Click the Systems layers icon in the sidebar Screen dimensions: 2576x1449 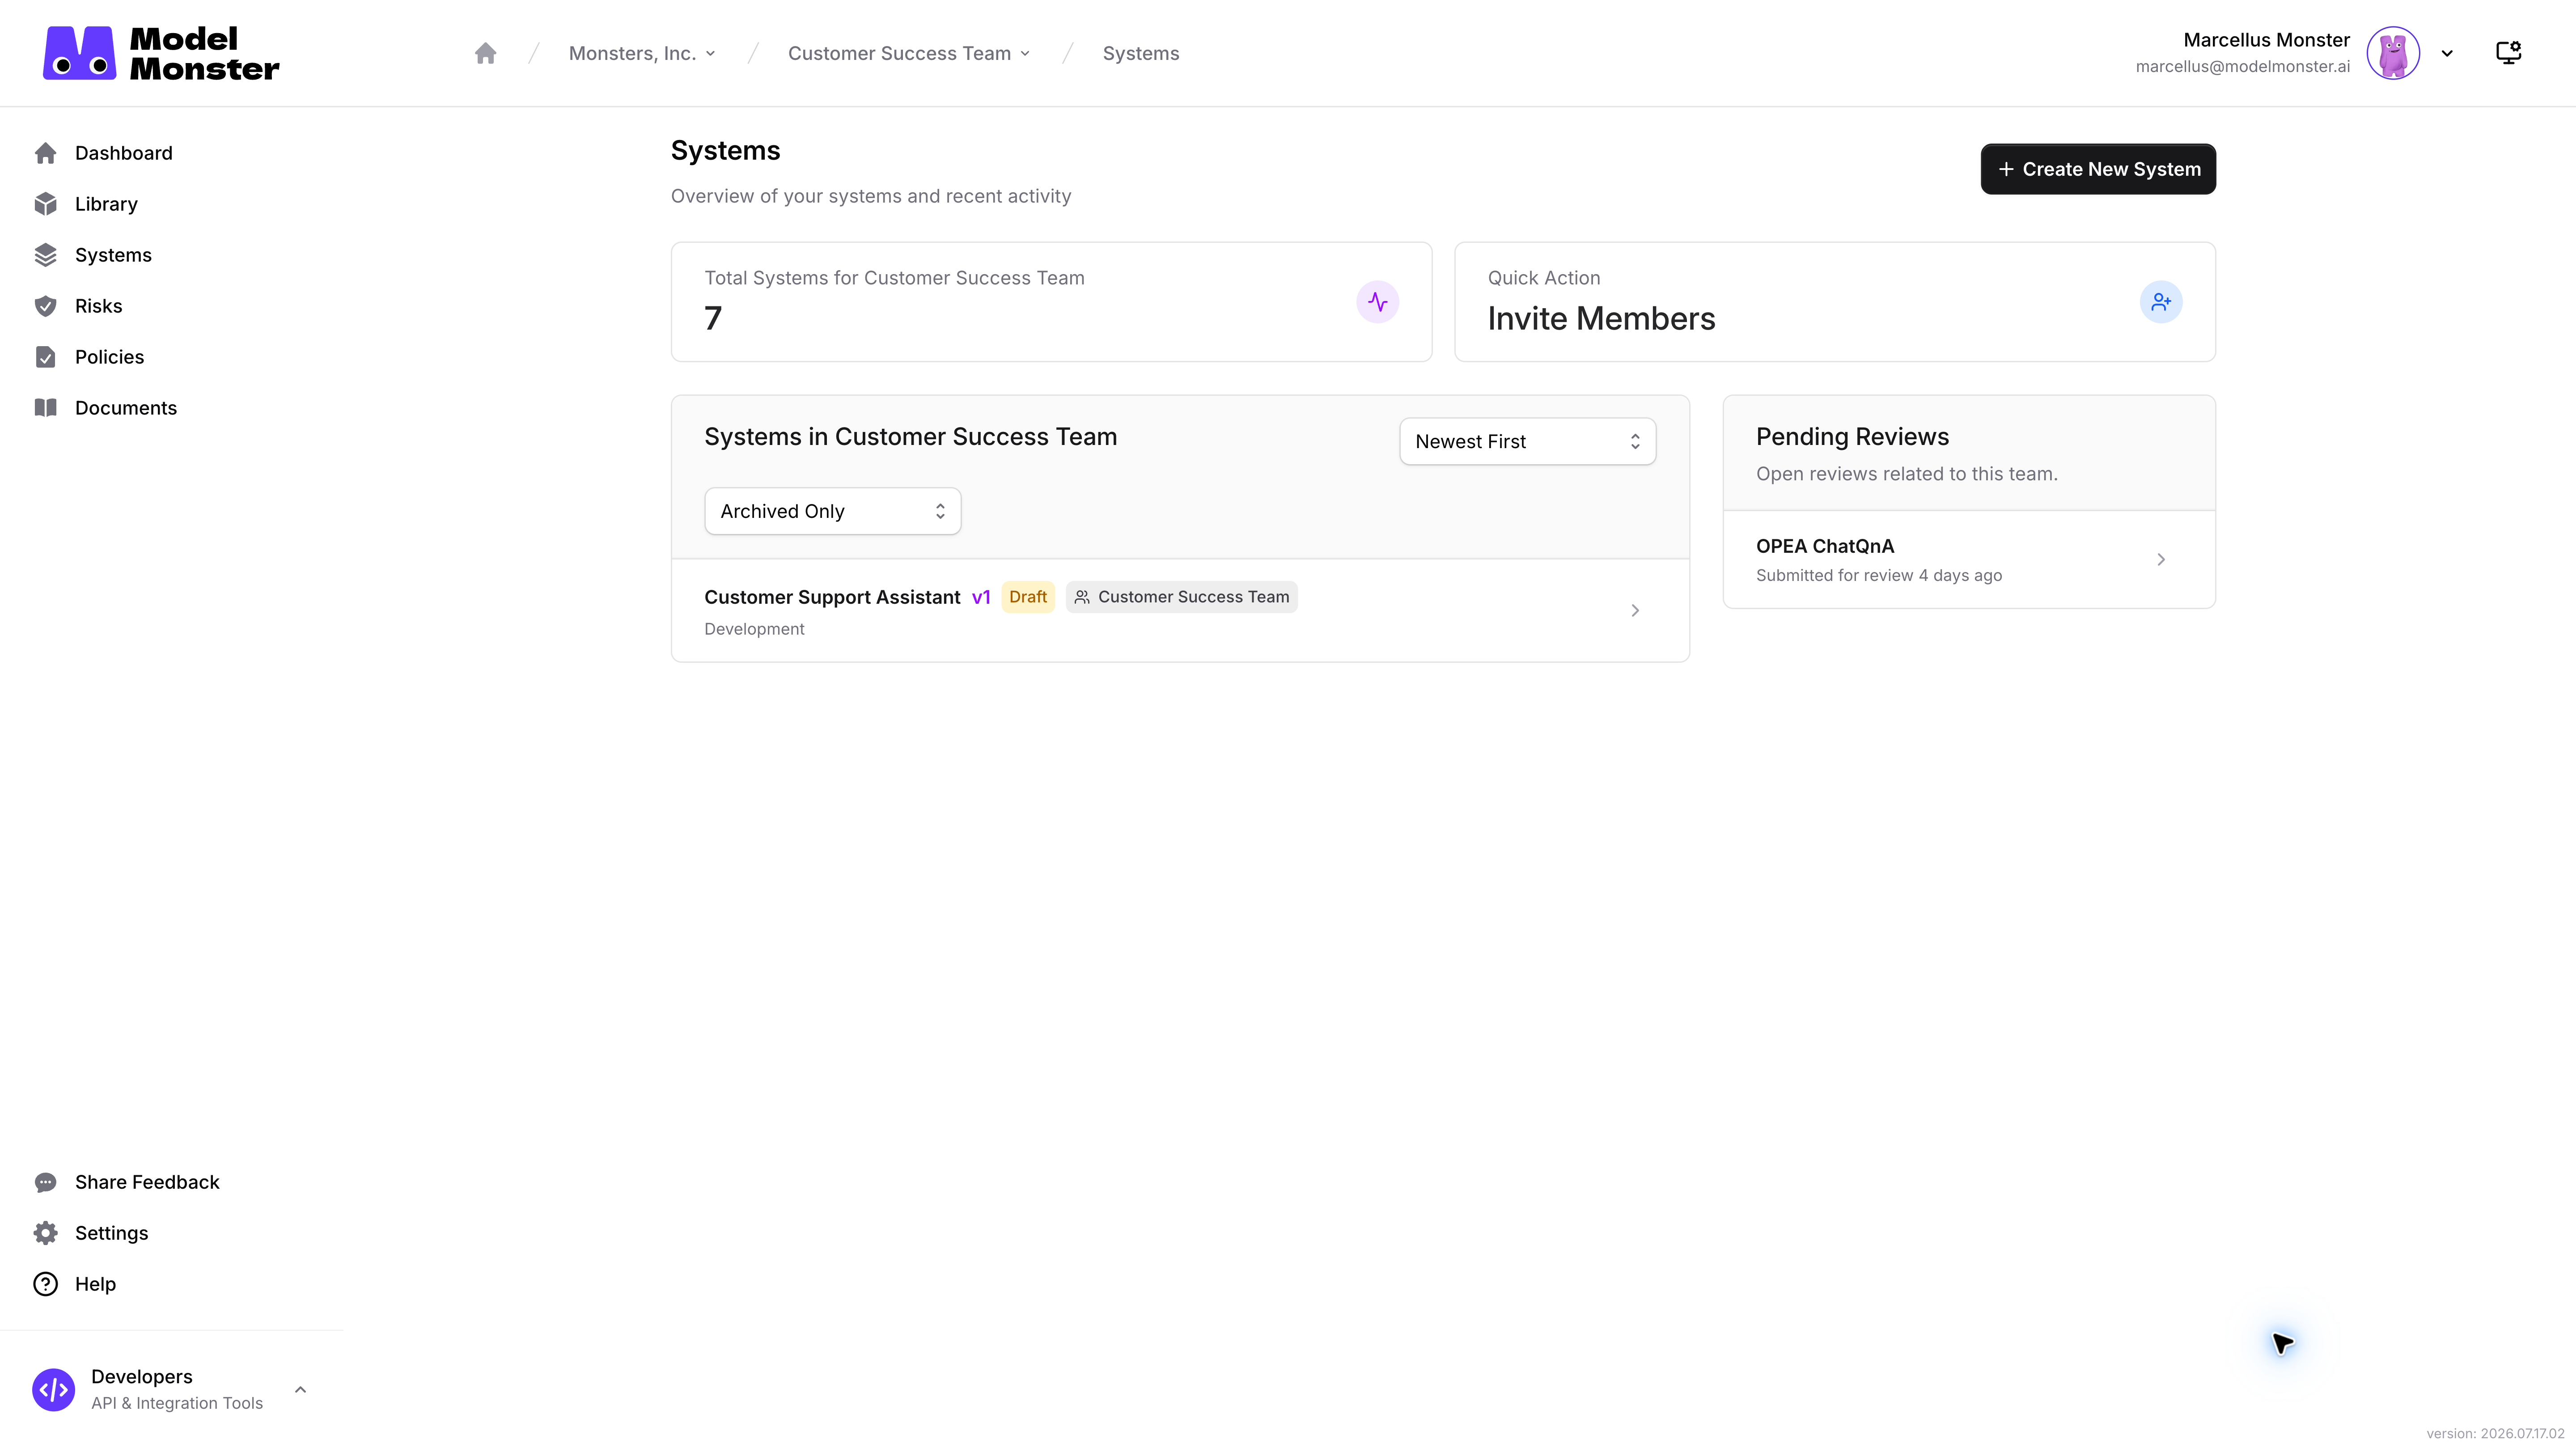[46, 255]
